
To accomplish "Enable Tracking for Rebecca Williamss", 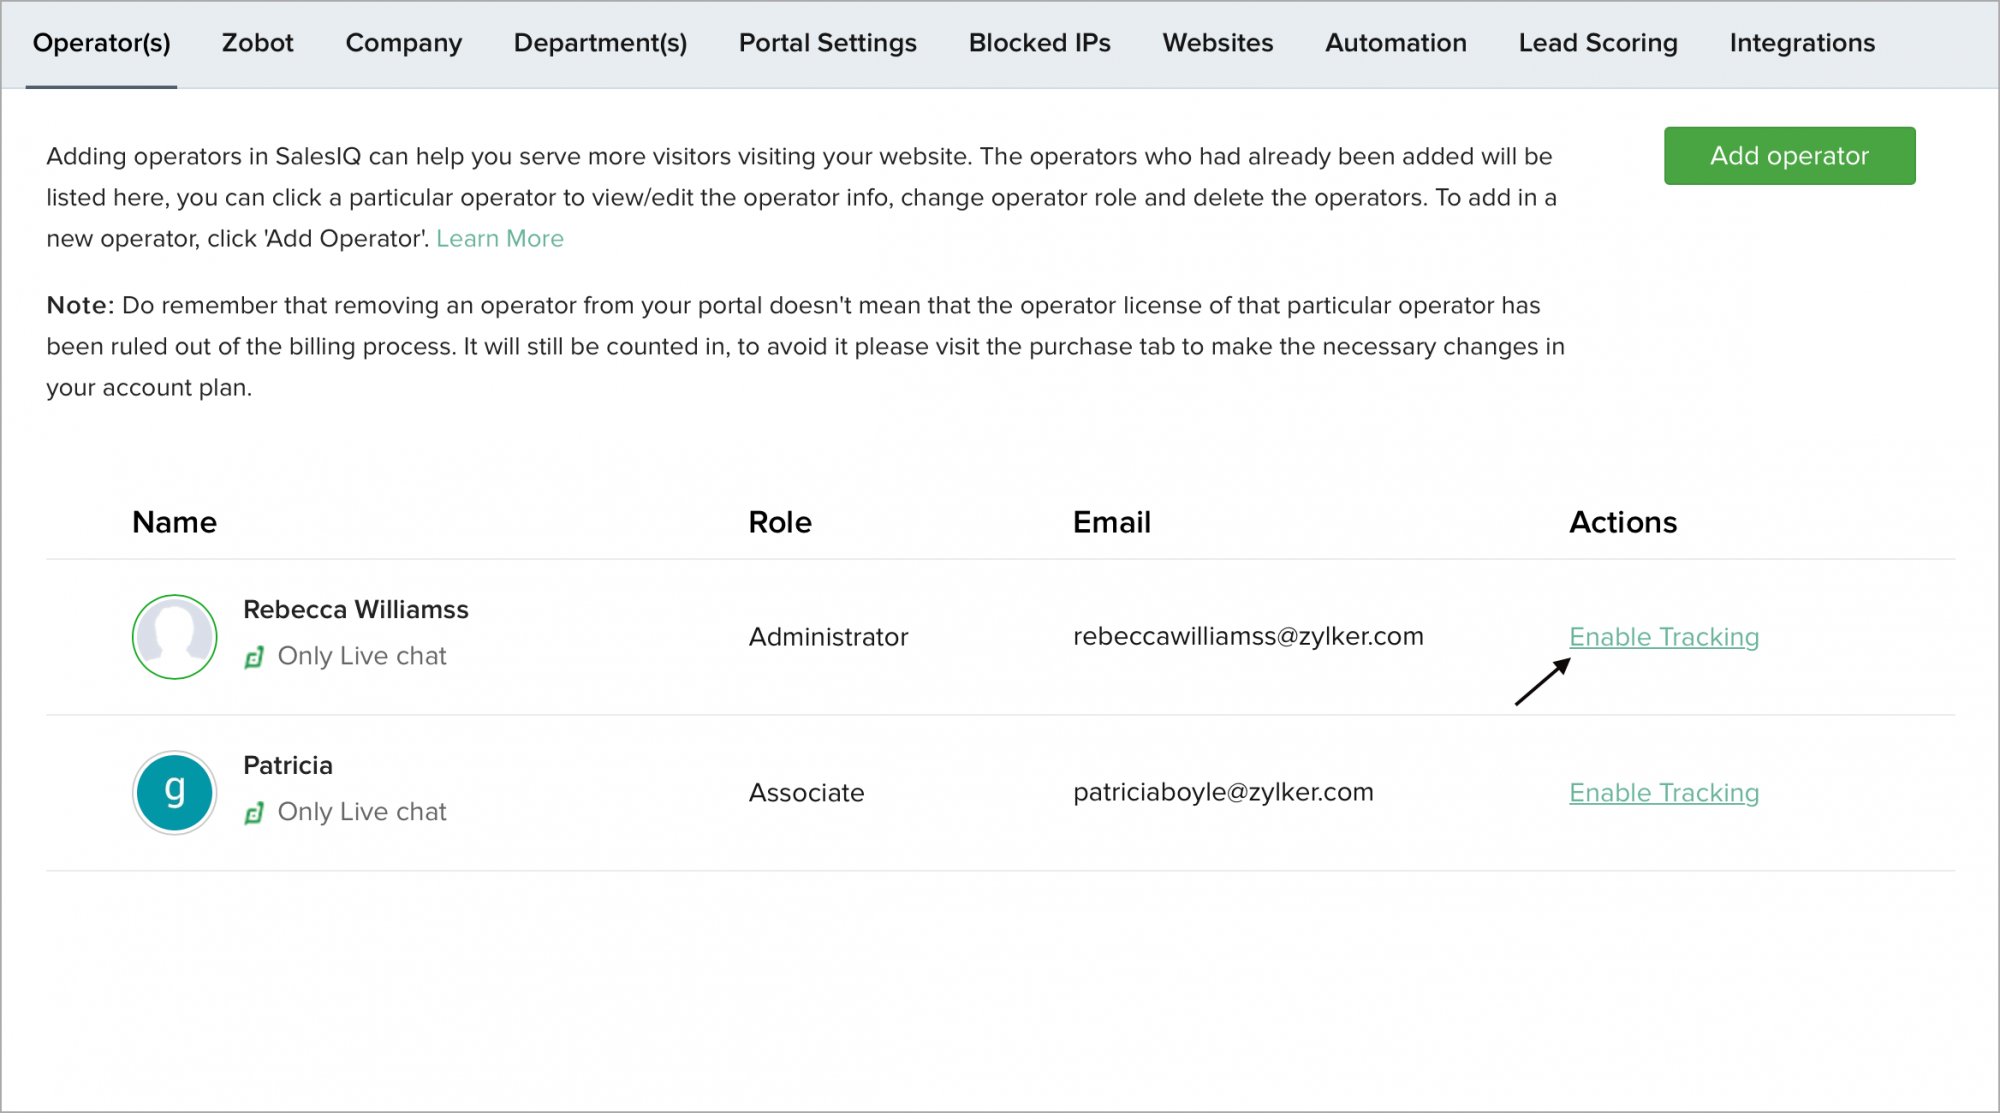I will coord(1664,637).
